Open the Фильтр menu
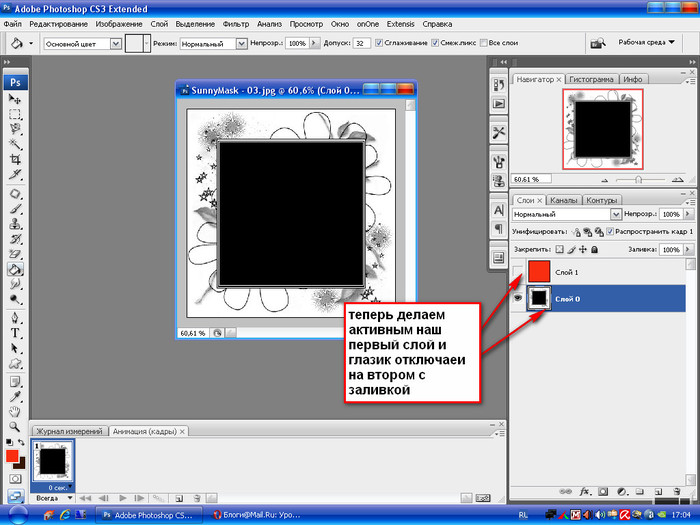Viewport: 700px width, 525px height. [236, 24]
